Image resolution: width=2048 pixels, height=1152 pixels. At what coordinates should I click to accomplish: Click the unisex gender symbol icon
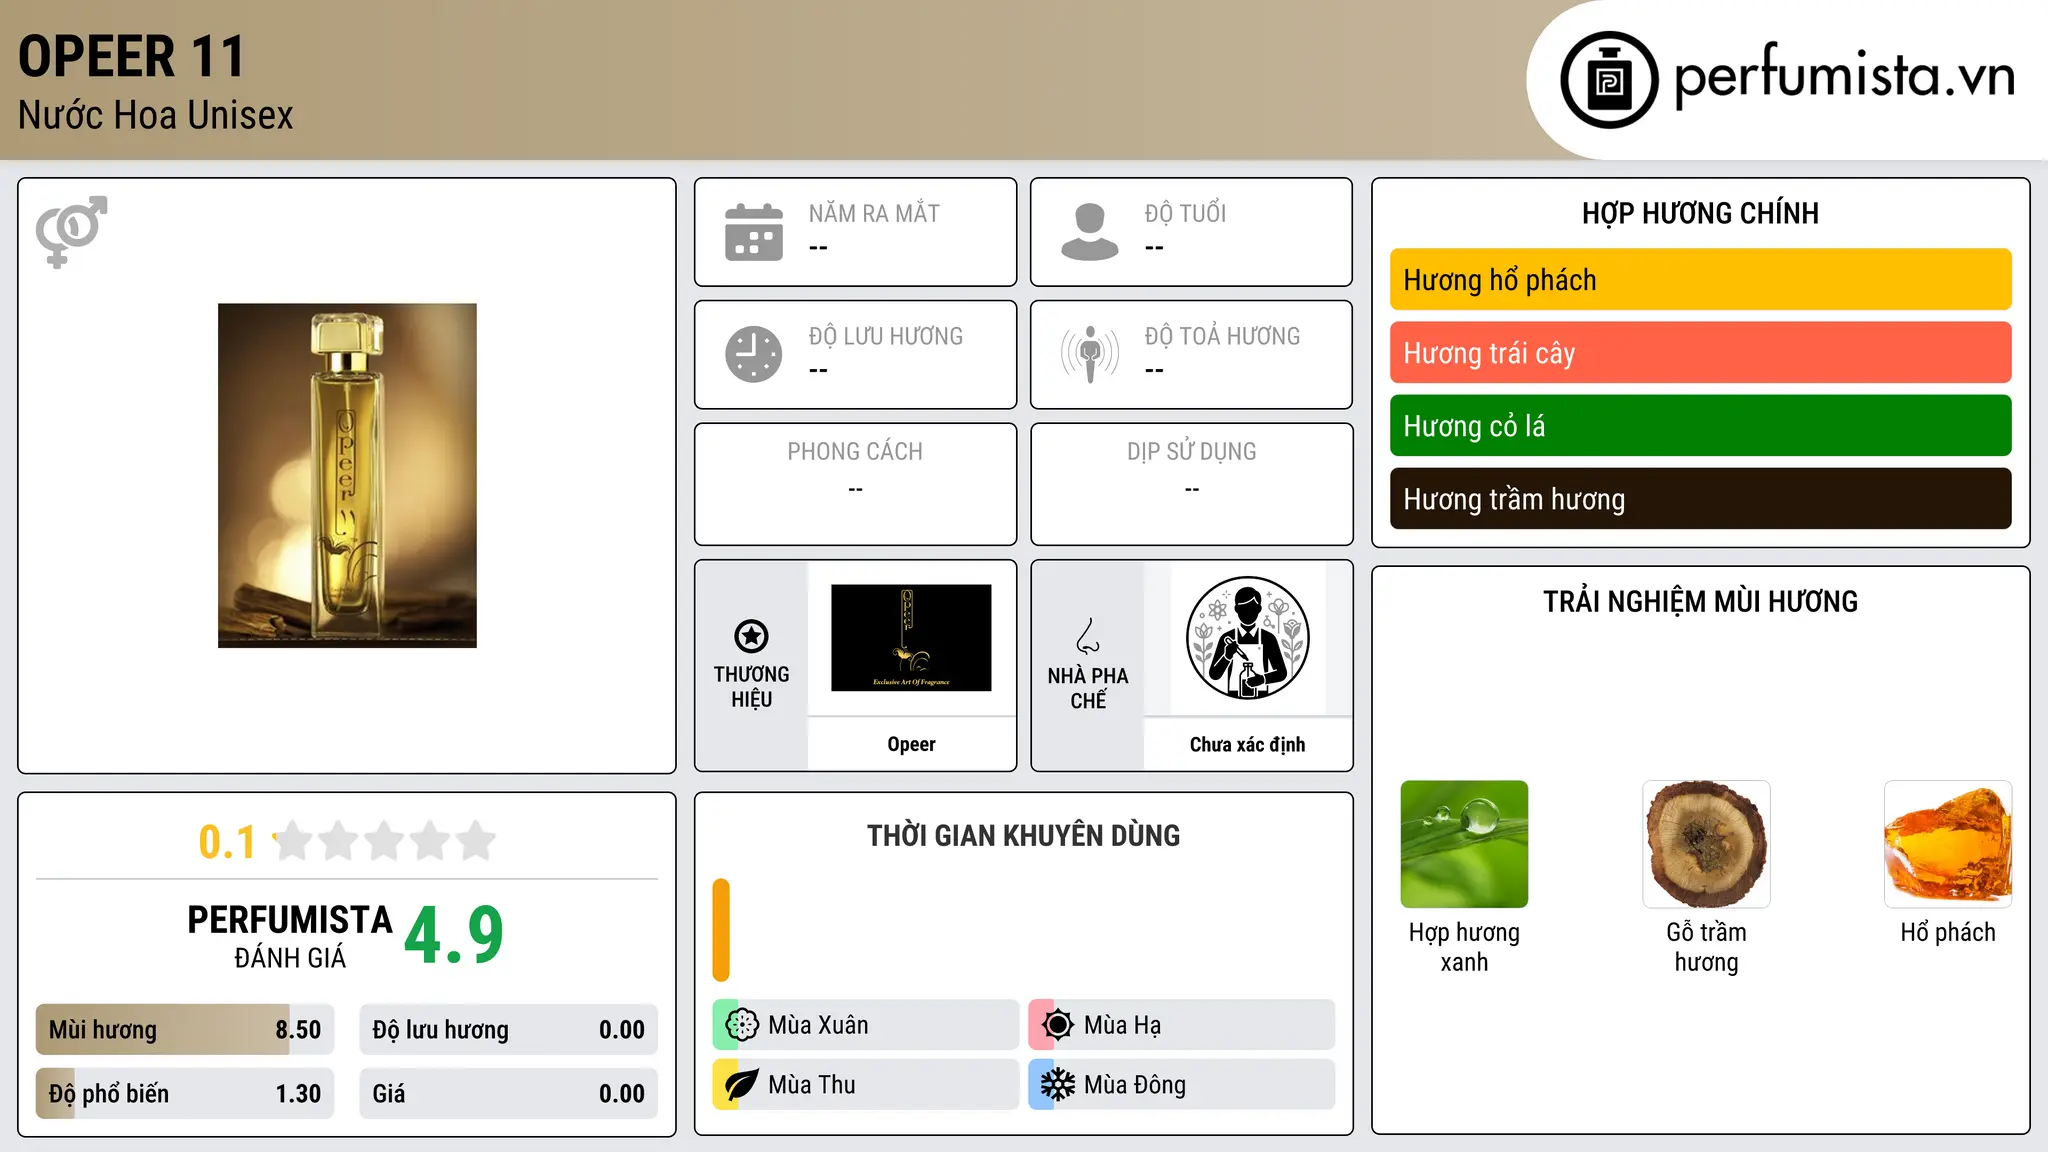click(72, 232)
